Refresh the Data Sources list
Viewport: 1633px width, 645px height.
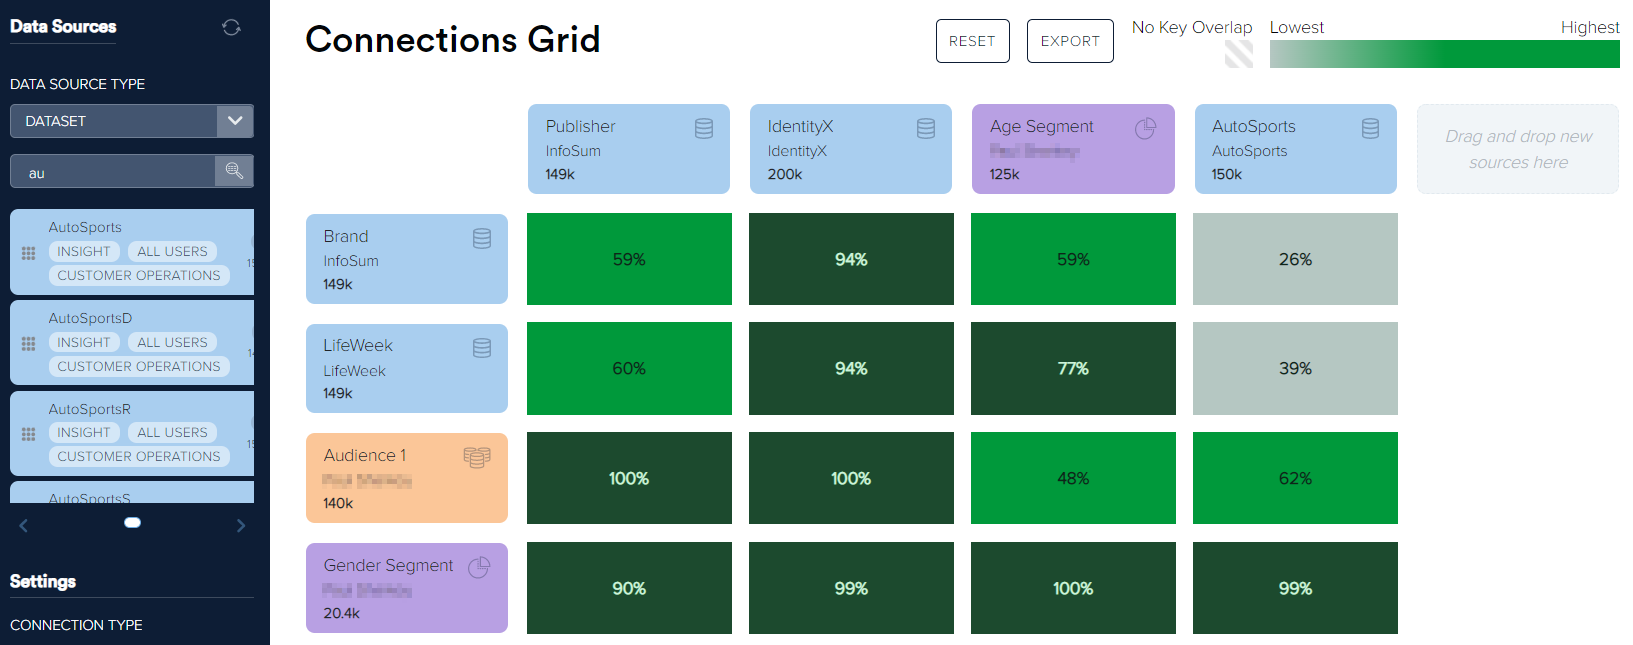(231, 27)
